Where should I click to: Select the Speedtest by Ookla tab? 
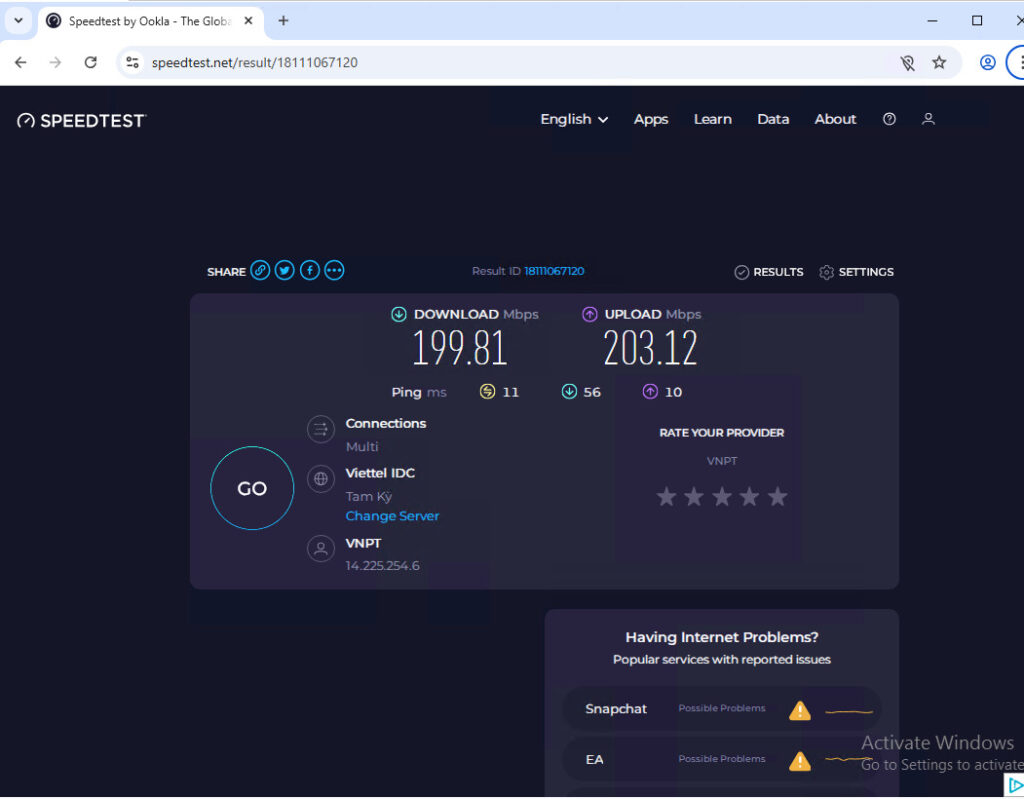pyautogui.click(x=150, y=22)
